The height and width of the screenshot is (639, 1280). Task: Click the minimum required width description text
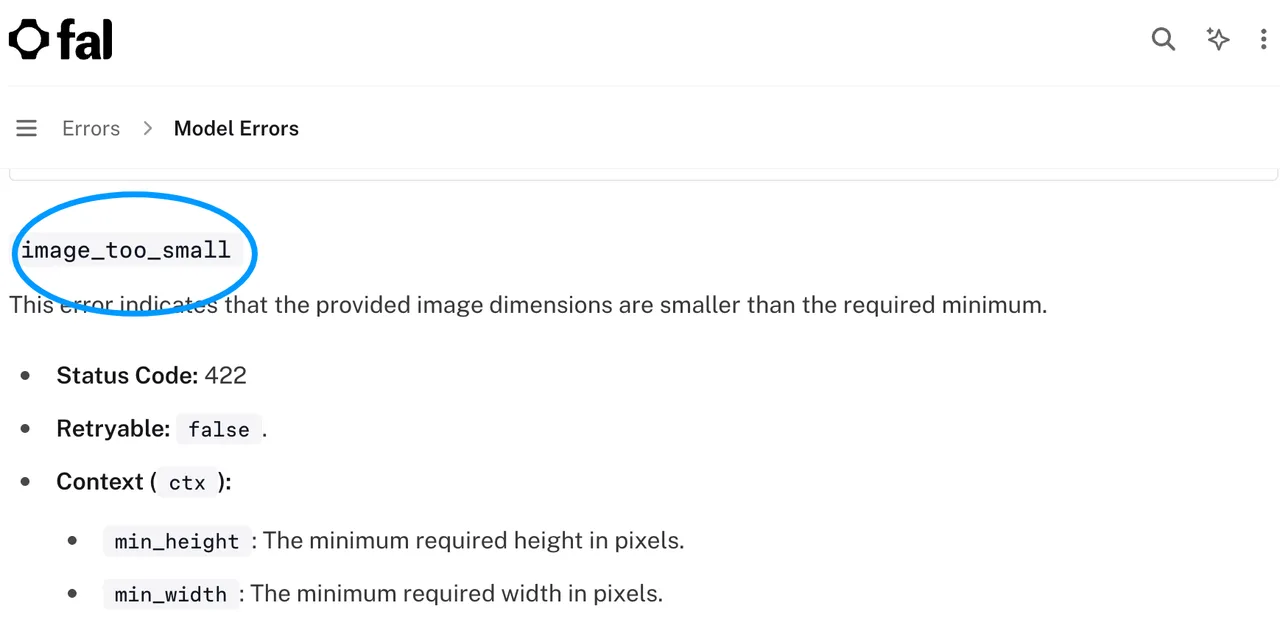click(x=457, y=594)
